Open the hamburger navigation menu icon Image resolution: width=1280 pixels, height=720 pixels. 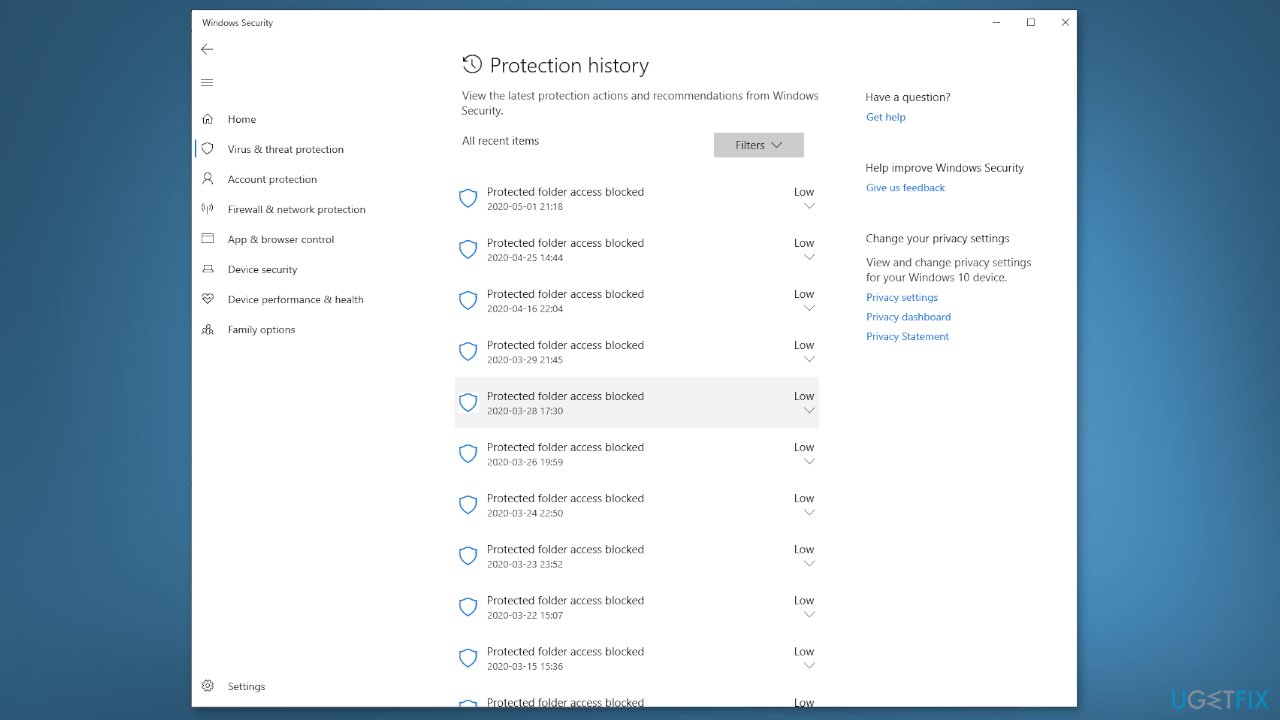(207, 82)
